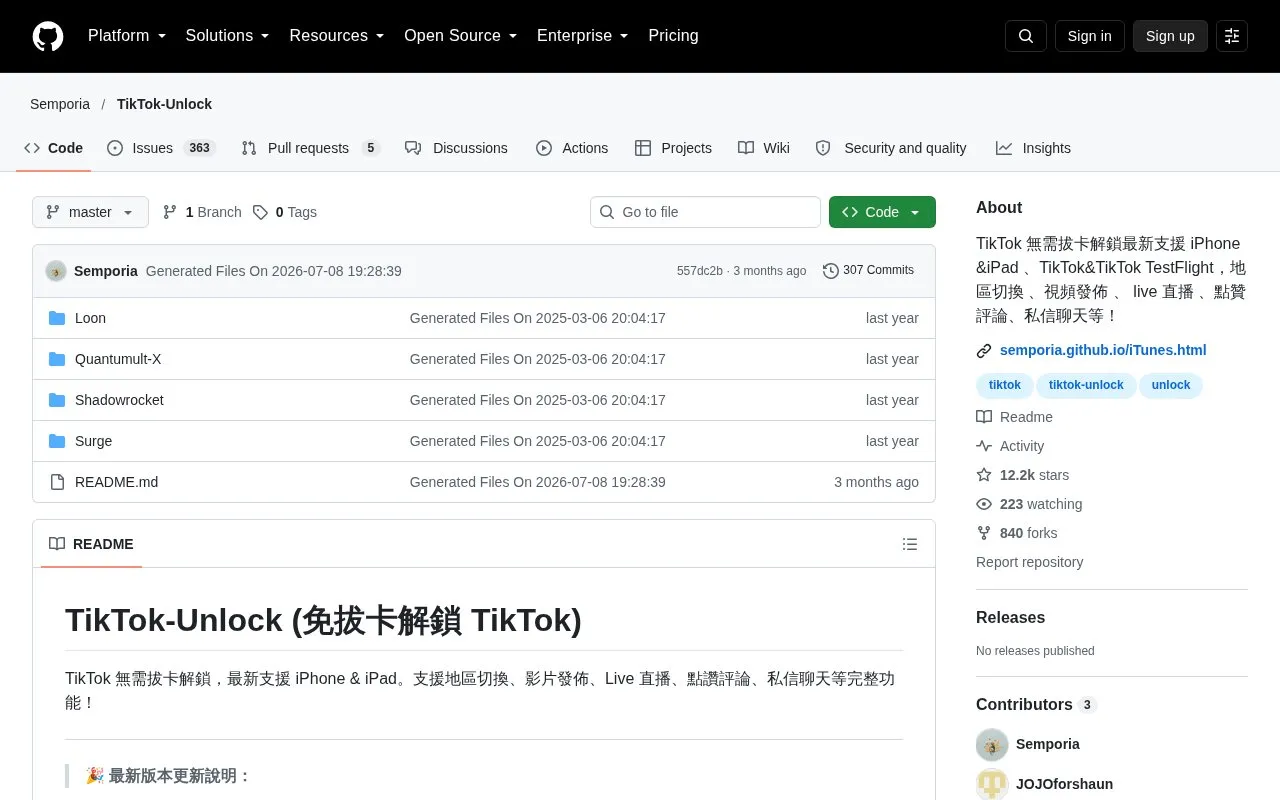Screen dimensions: 1280x800
Task: Focus the Go to file search field
Action: 705,212
